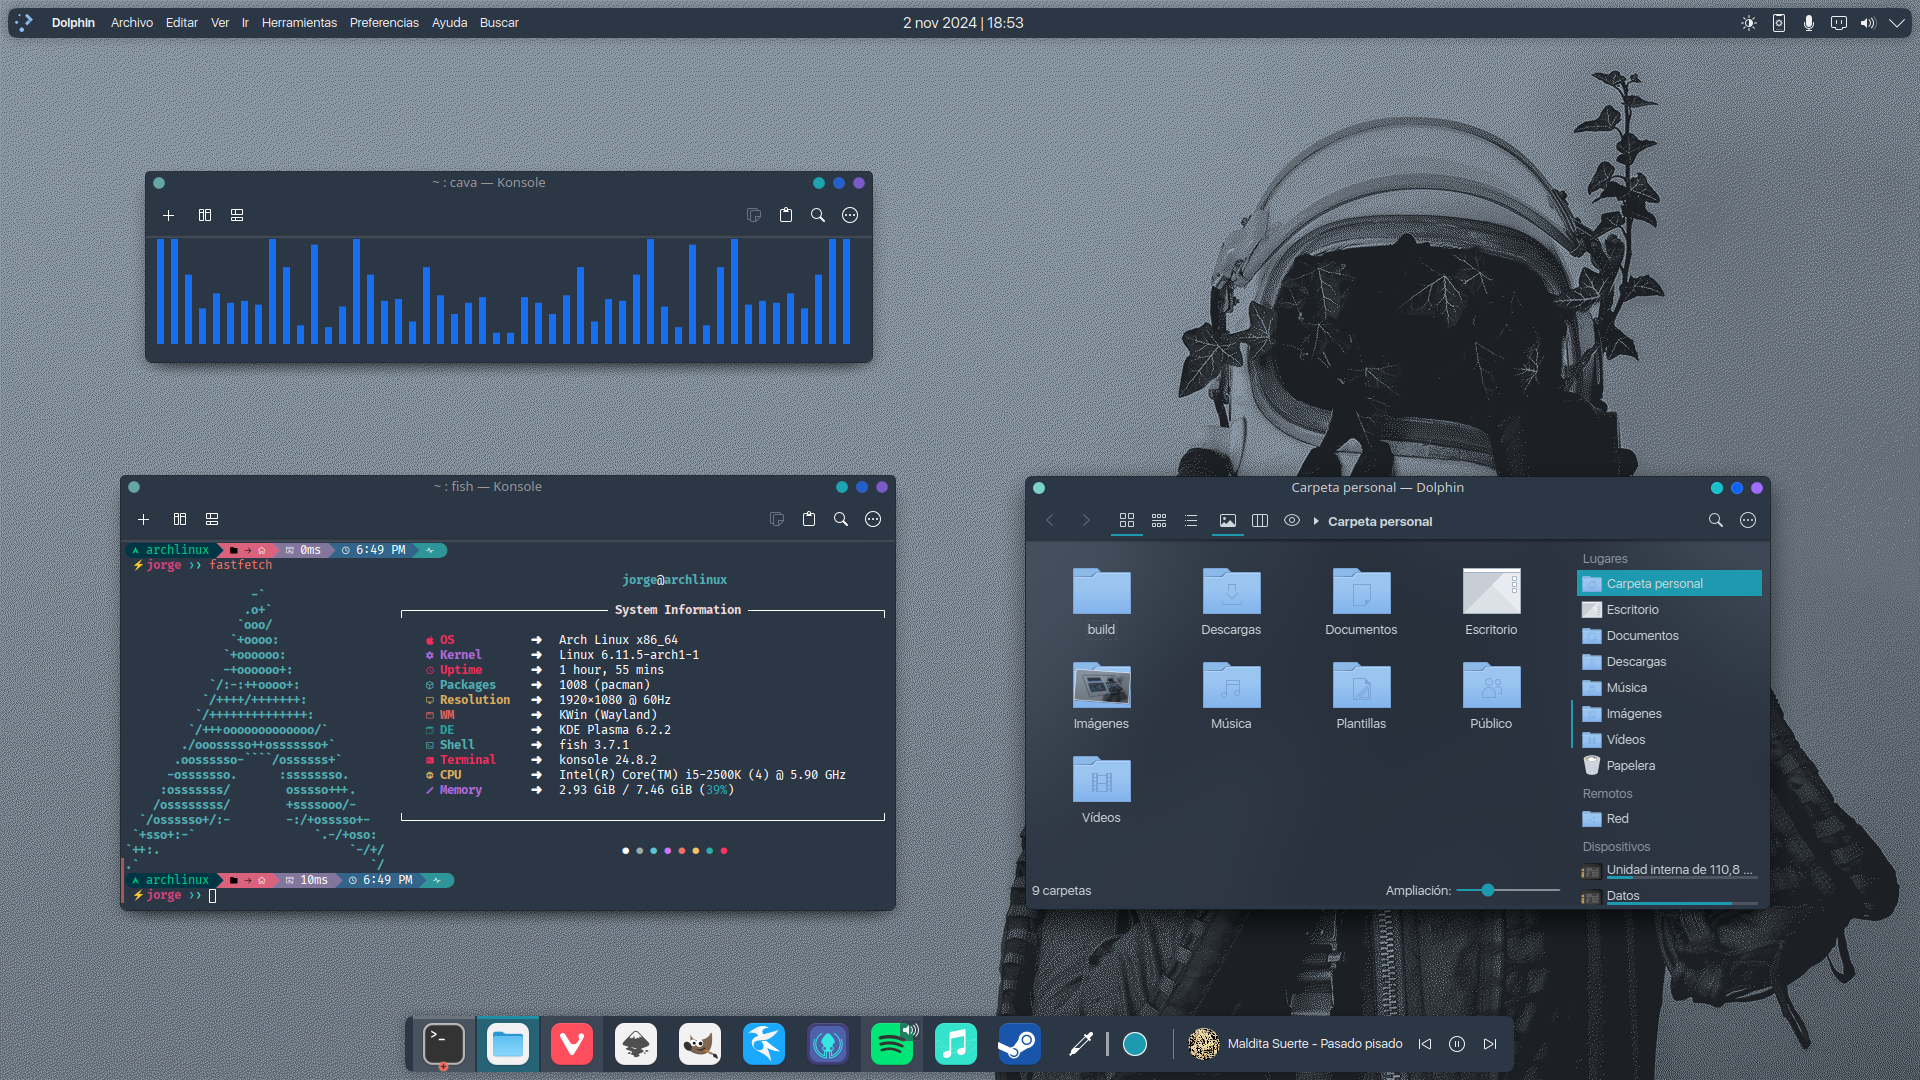Open Preferencias menu in top bar

384,22
